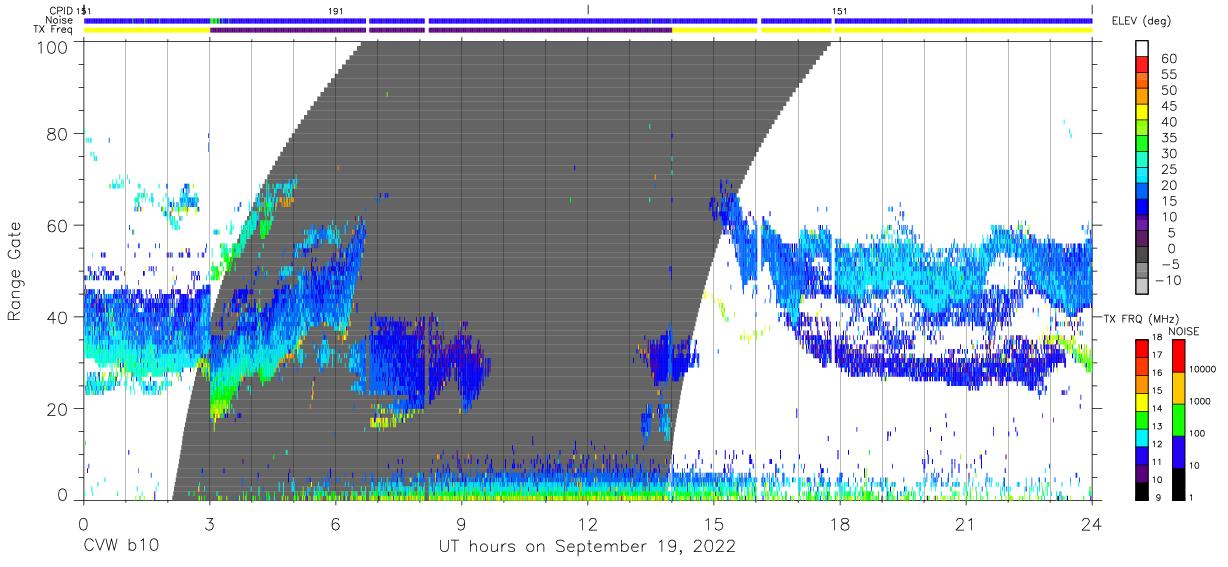Click the white top segment of ELEV colorbar
This screenshot has width=1228, height=567.
[1141, 49]
